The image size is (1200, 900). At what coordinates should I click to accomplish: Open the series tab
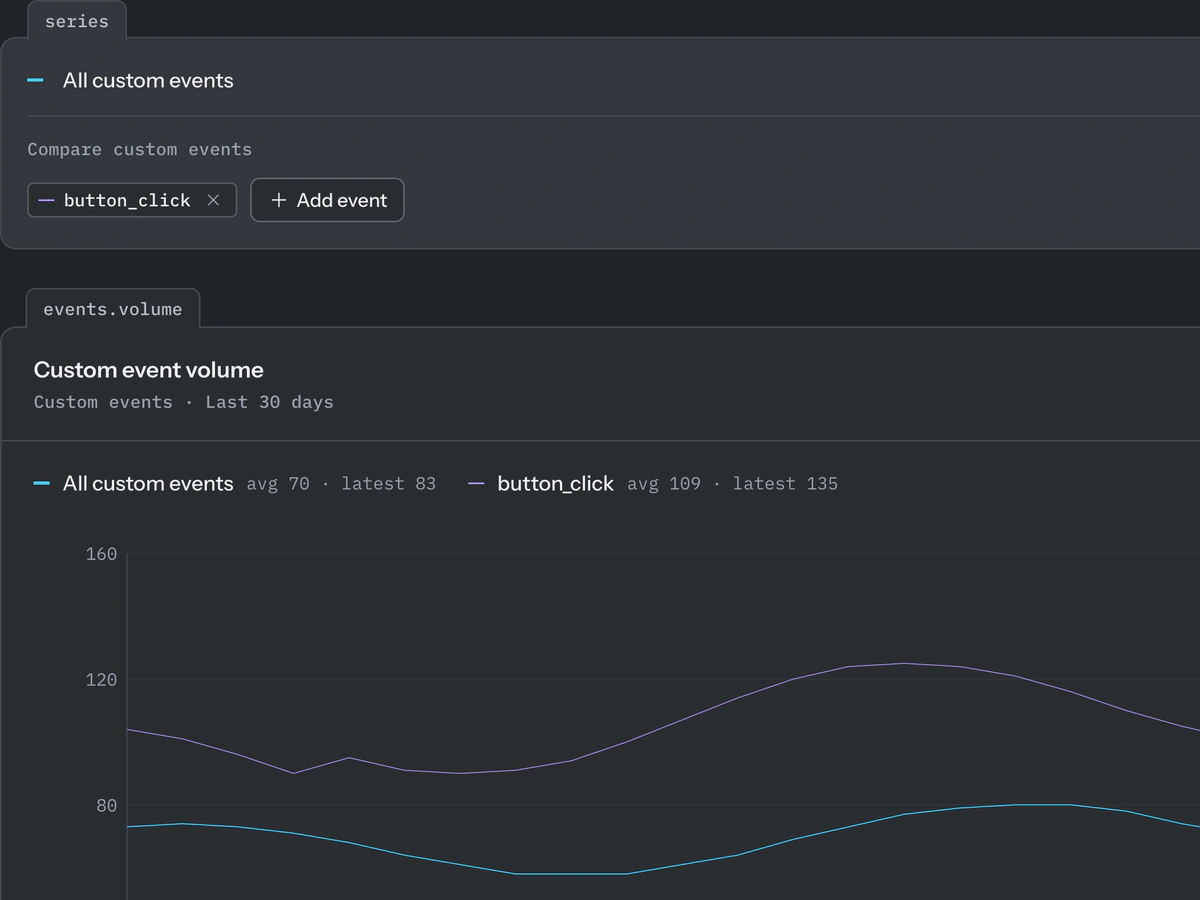pos(77,21)
